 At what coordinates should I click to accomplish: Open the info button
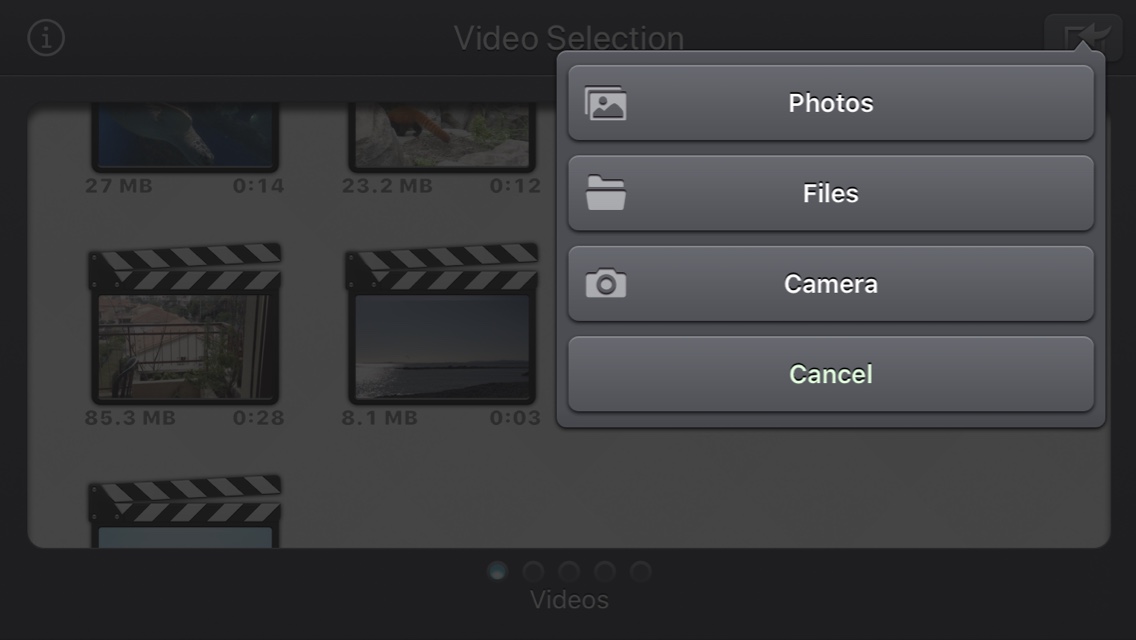pyautogui.click(x=46, y=38)
